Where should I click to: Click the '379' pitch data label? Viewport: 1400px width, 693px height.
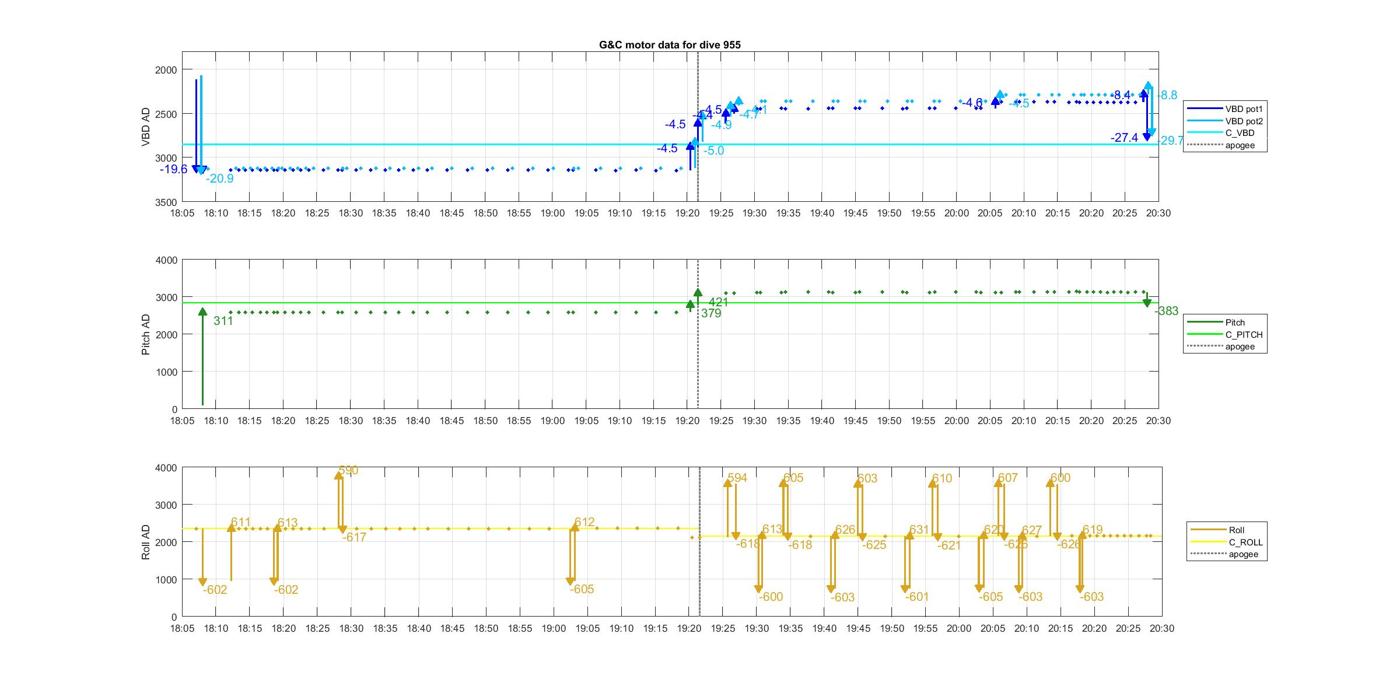pyautogui.click(x=711, y=313)
